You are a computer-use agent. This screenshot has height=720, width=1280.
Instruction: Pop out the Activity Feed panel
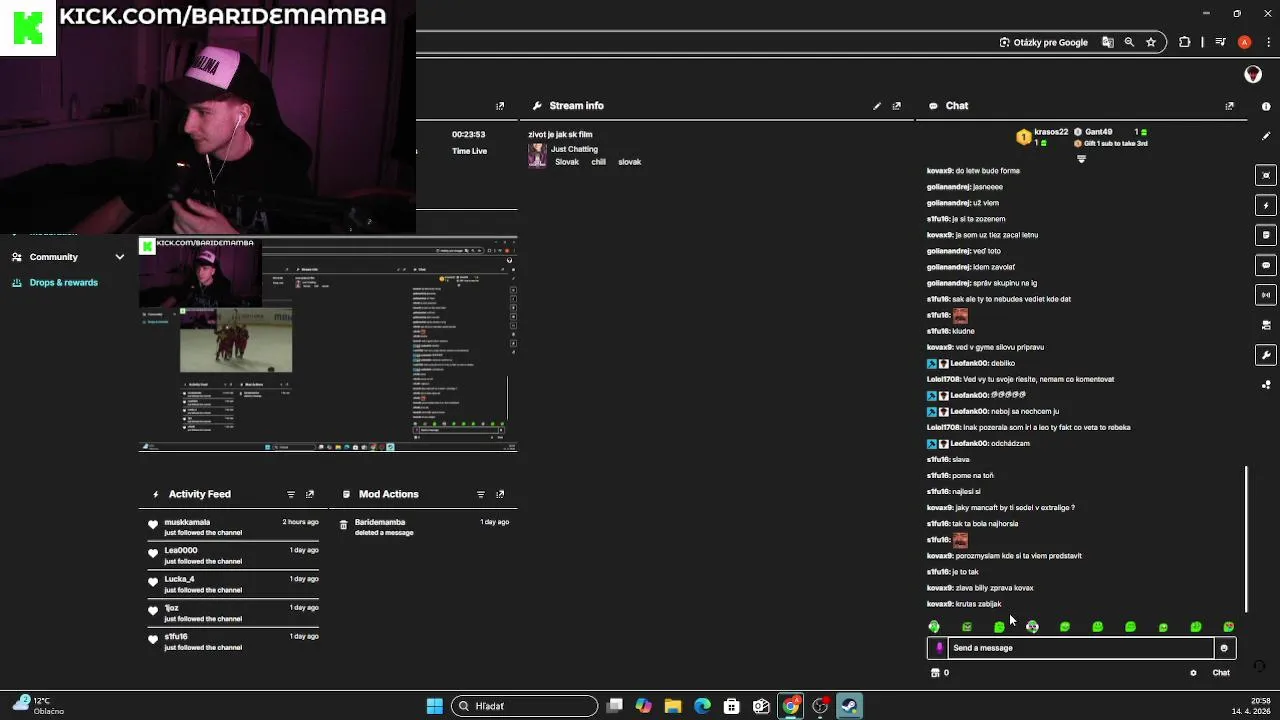310,494
